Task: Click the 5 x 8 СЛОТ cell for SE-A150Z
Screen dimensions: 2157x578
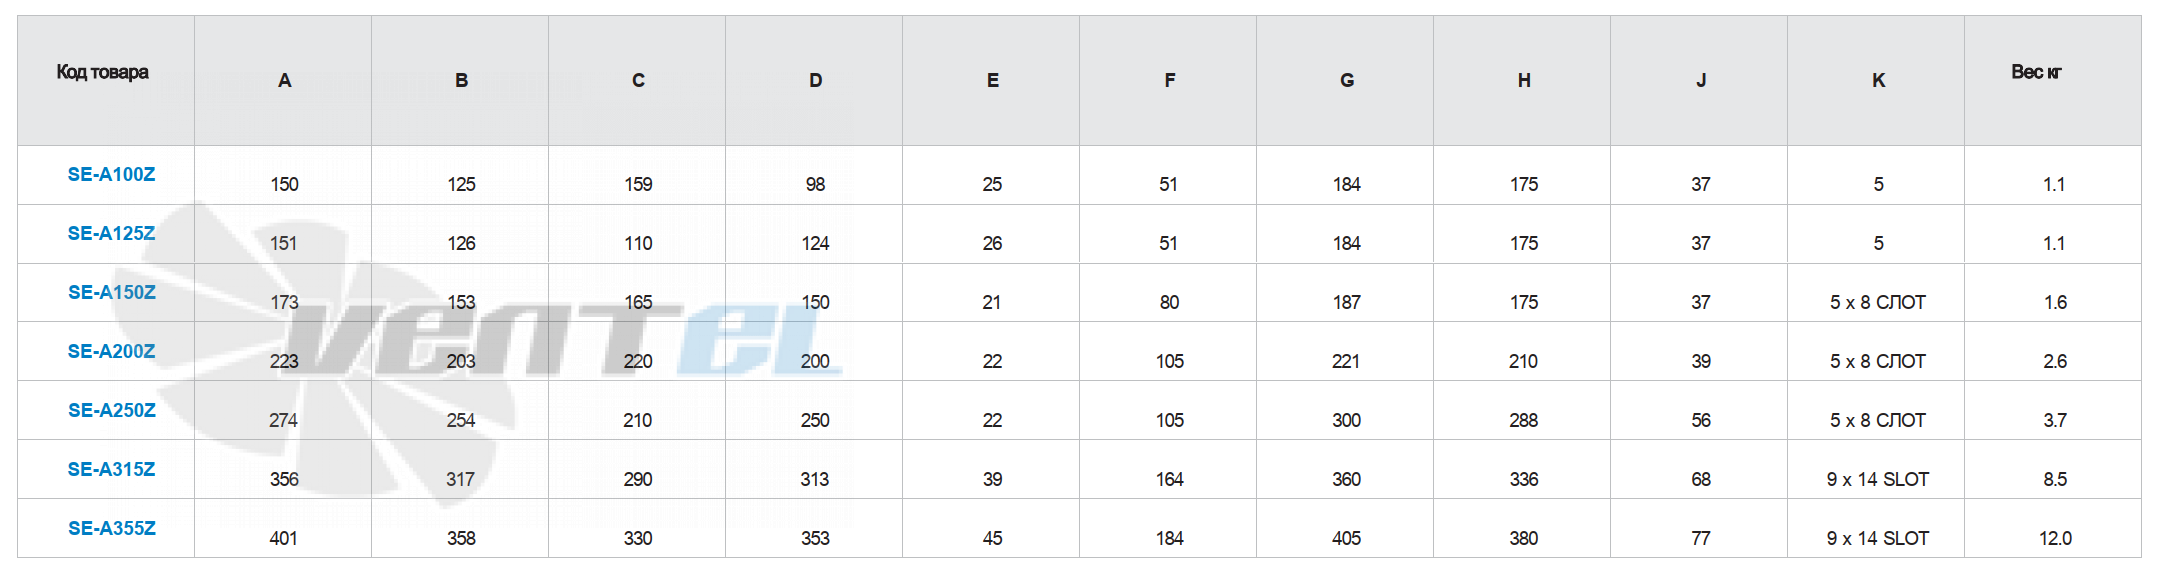Action: (x=1877, y=302)
